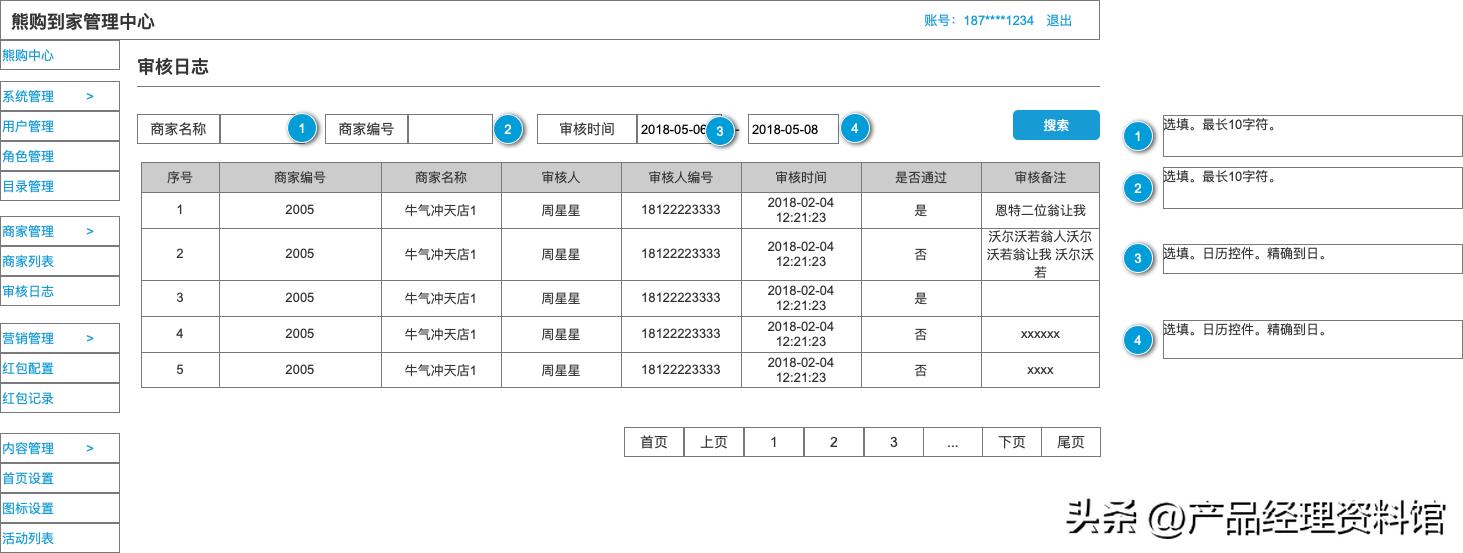Expand the 内容管理 menu section
Viewport: 1463px width, 553px height.
tap(59, 449)
